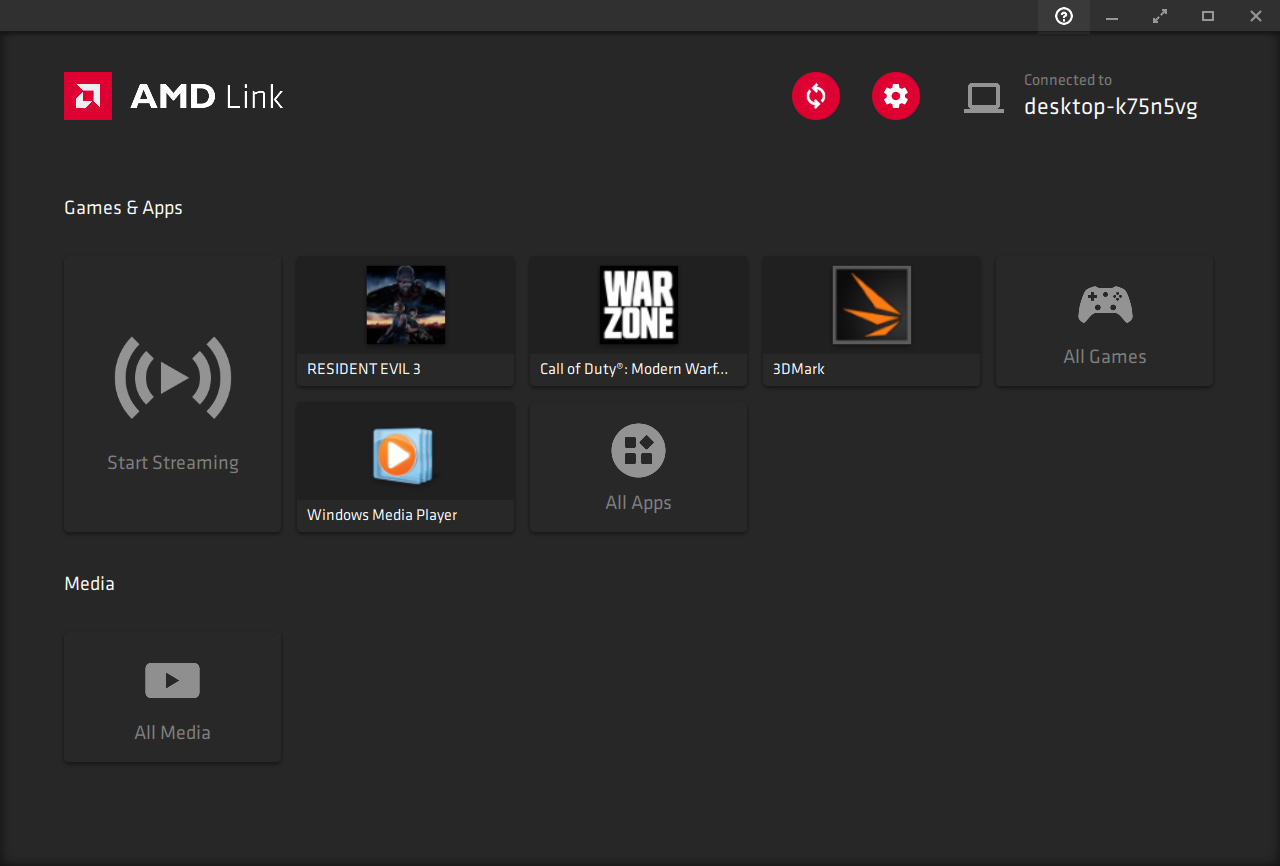Toggle fullscreen with the diagonal arrows icon
1280x866 pixels.
(x=1160, y=16)
